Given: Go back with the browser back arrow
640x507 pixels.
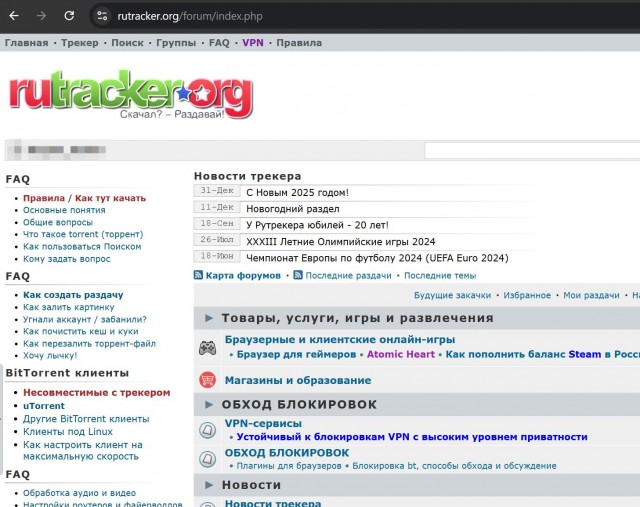Looking at the screenshot, I should [14, 16].
